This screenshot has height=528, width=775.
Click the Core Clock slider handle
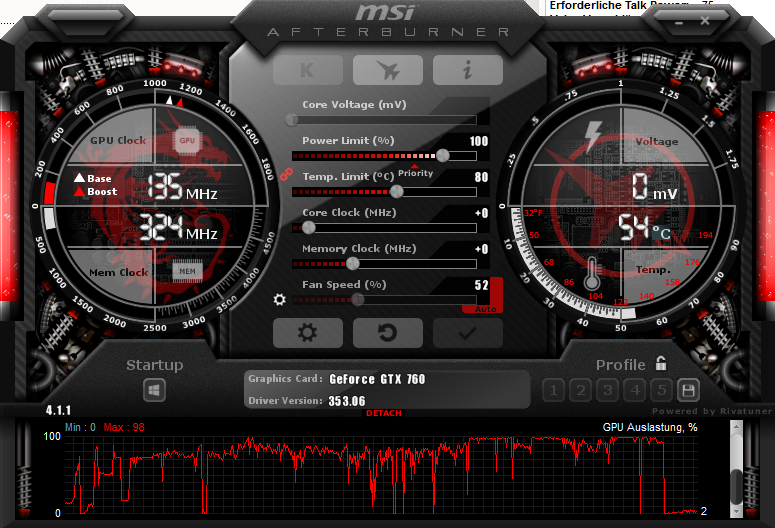click(x=308, y=227)
